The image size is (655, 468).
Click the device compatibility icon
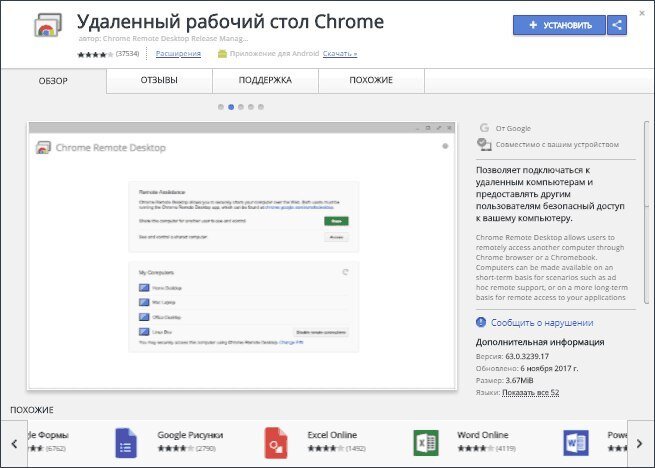click(x=484, y=144)
